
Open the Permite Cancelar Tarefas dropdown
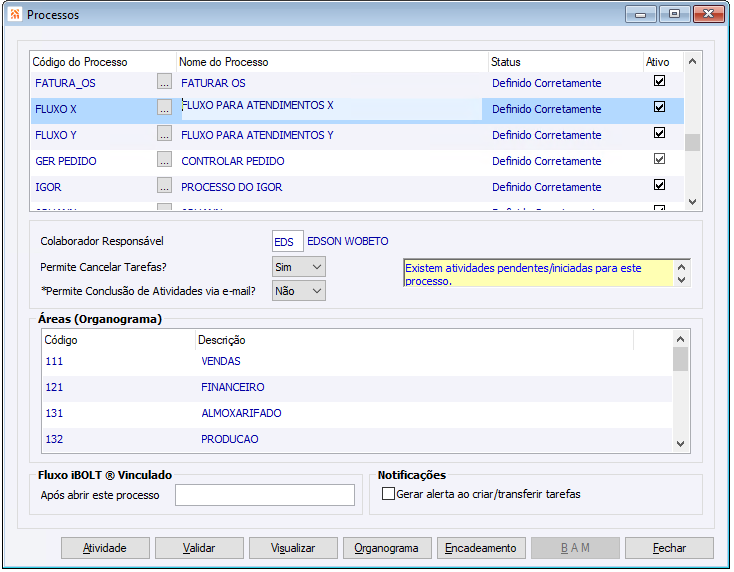click(x=299, y=267)
